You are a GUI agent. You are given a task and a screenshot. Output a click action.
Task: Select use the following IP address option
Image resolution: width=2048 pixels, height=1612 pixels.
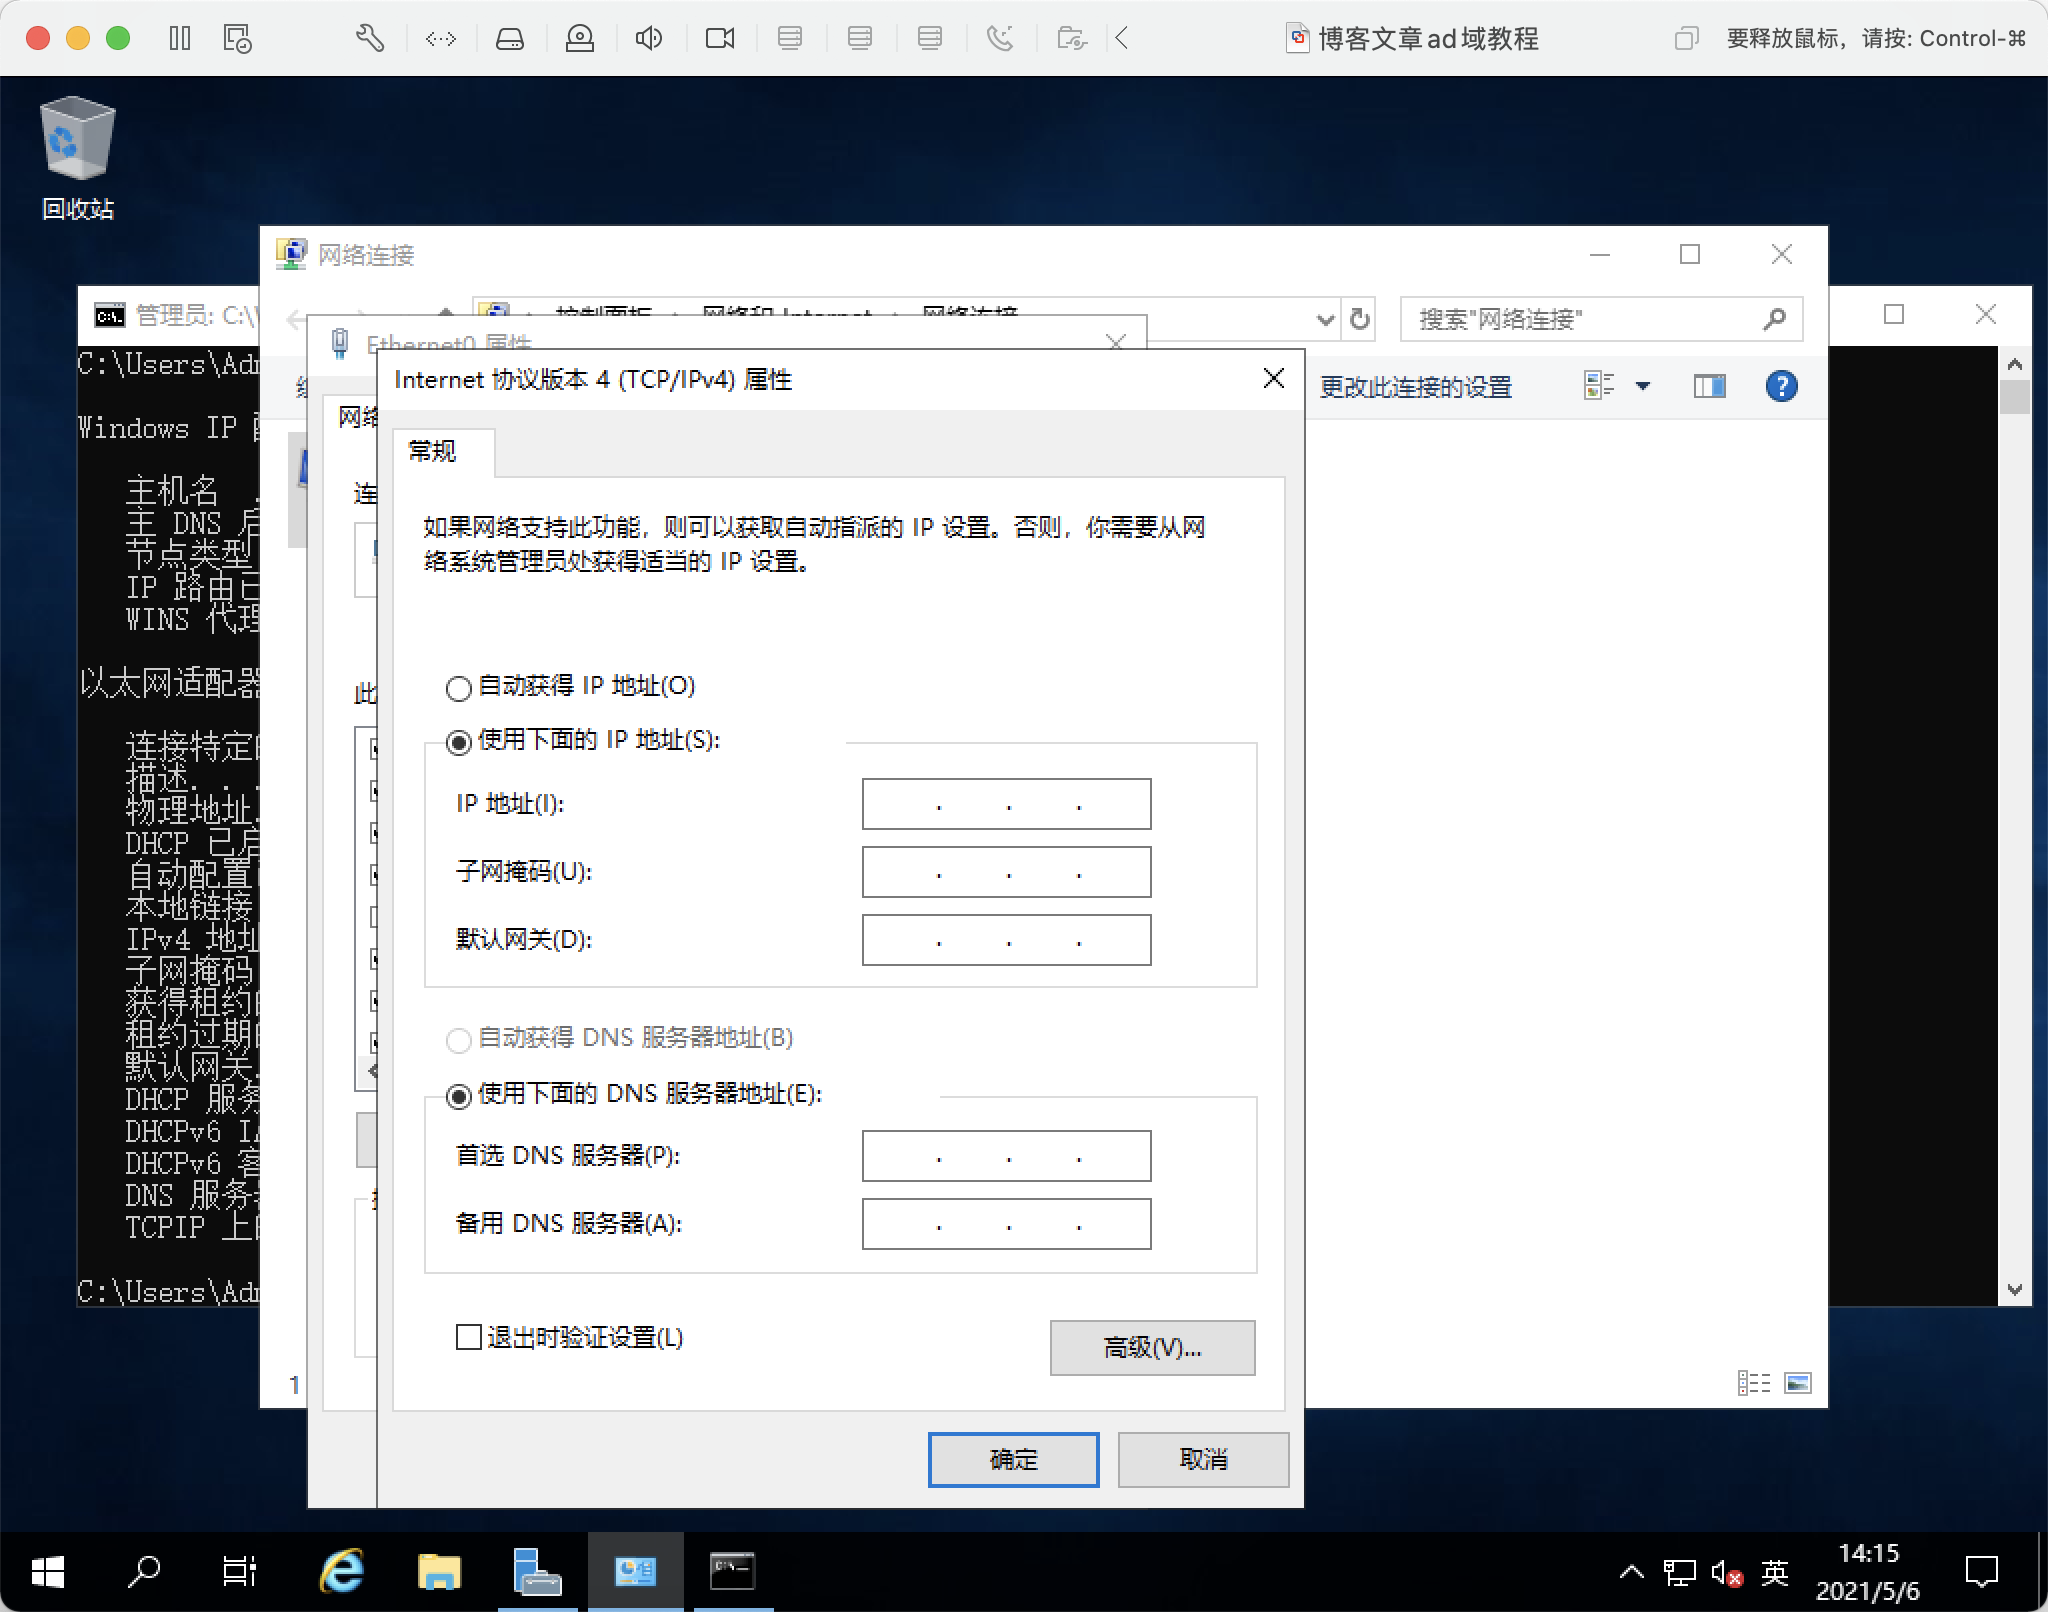[x=459, y=742]
